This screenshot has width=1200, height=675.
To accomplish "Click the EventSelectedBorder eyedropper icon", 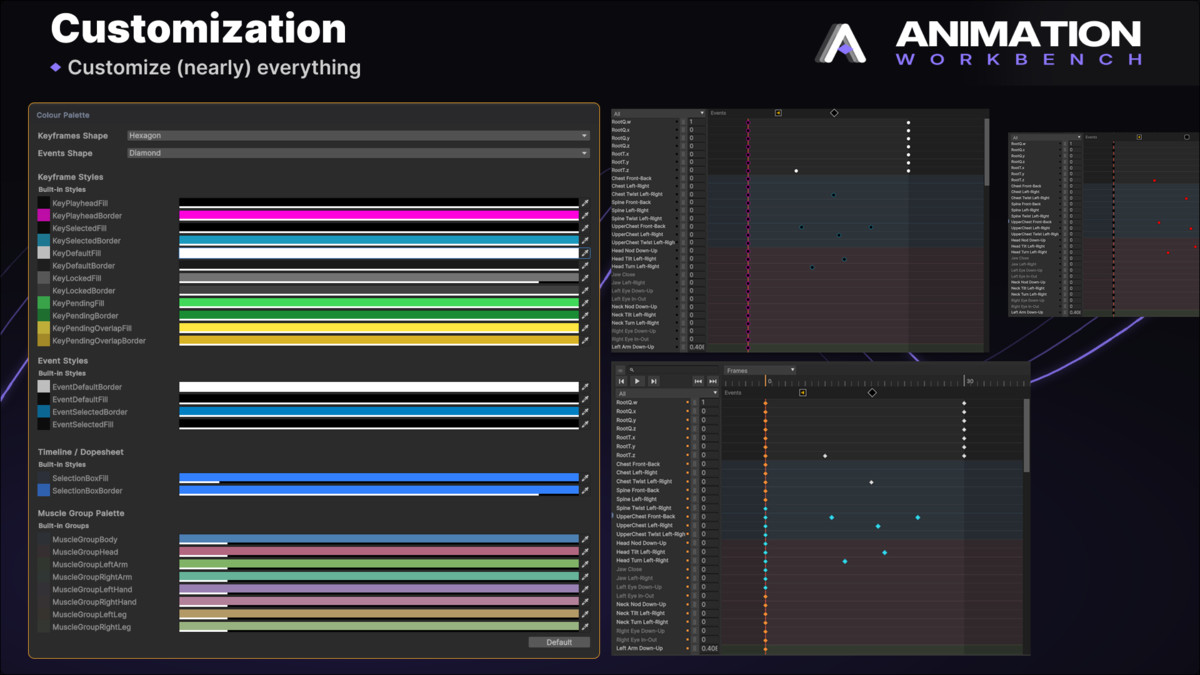I will pyautogui.click(x=586, y=412).
